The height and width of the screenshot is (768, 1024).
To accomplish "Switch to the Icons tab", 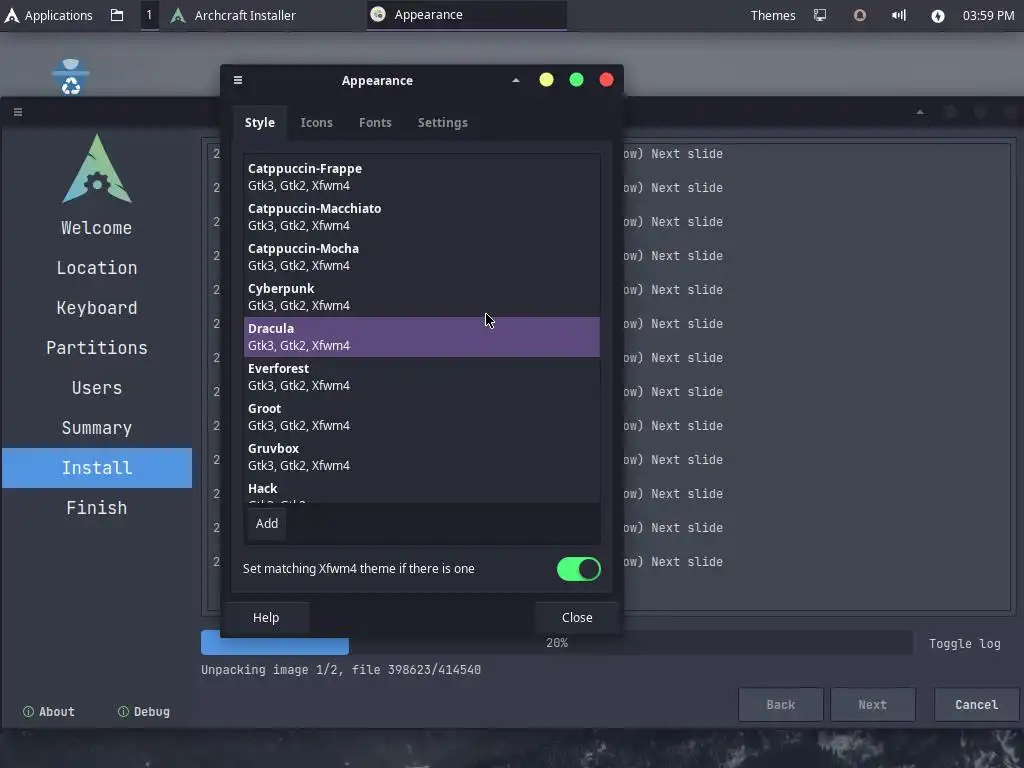I will pos(317,123).
